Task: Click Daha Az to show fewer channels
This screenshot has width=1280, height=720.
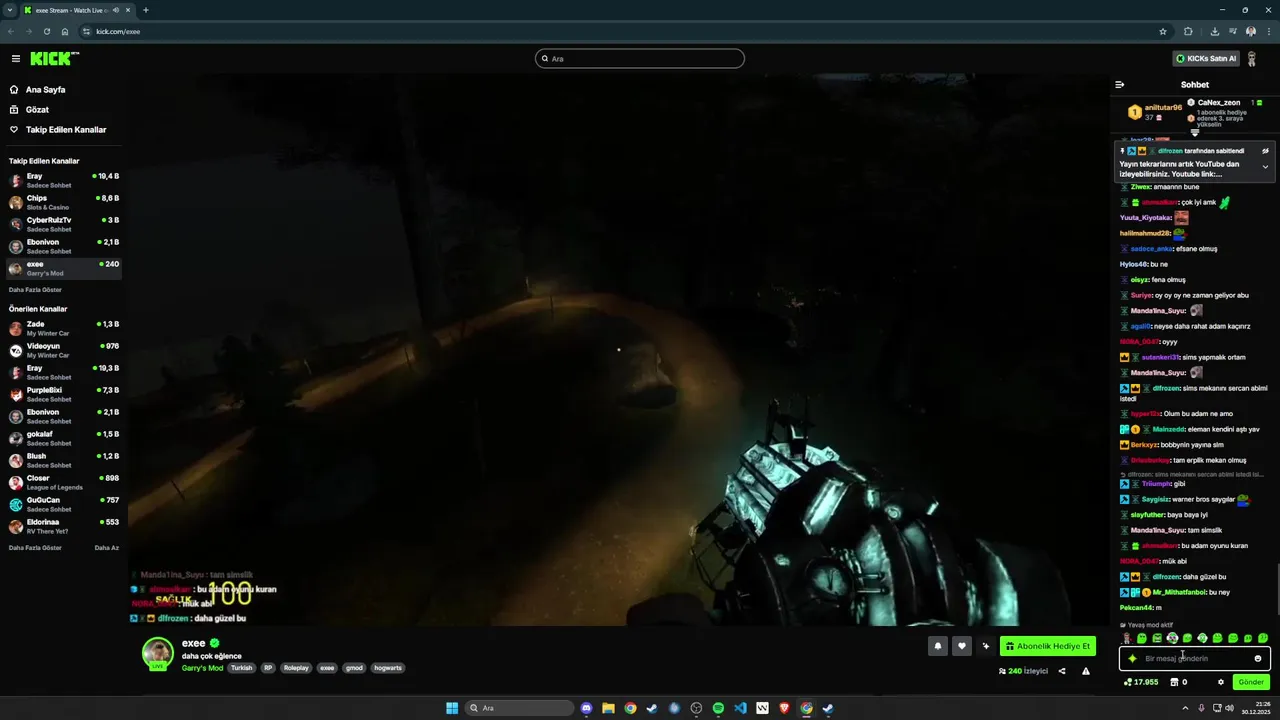Action: click(x=107, y=548)
